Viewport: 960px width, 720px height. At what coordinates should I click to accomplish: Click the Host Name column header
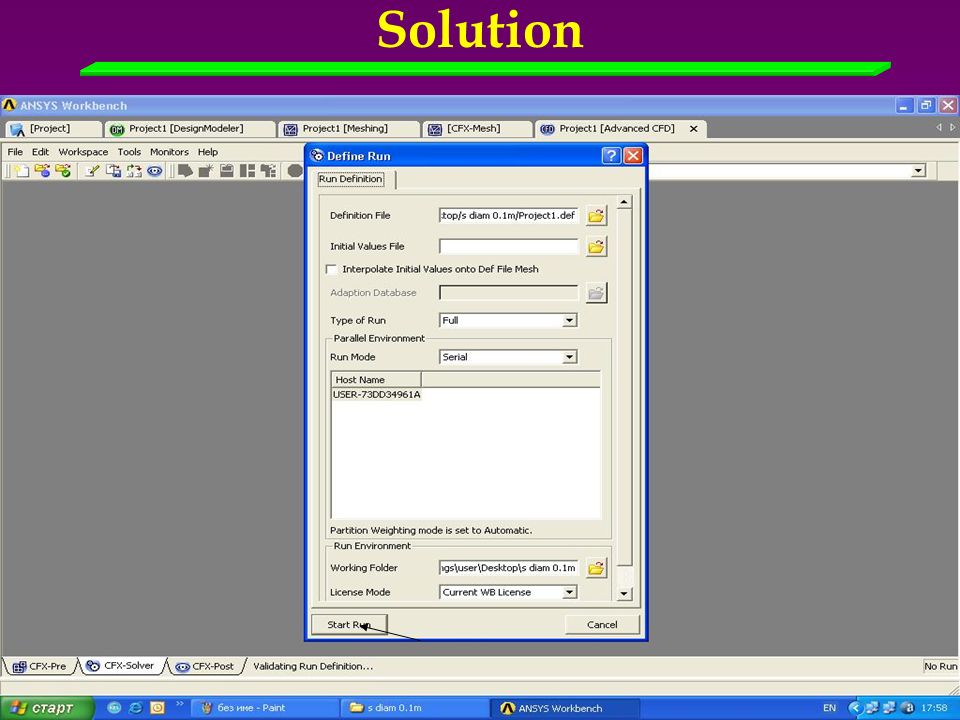376,380
